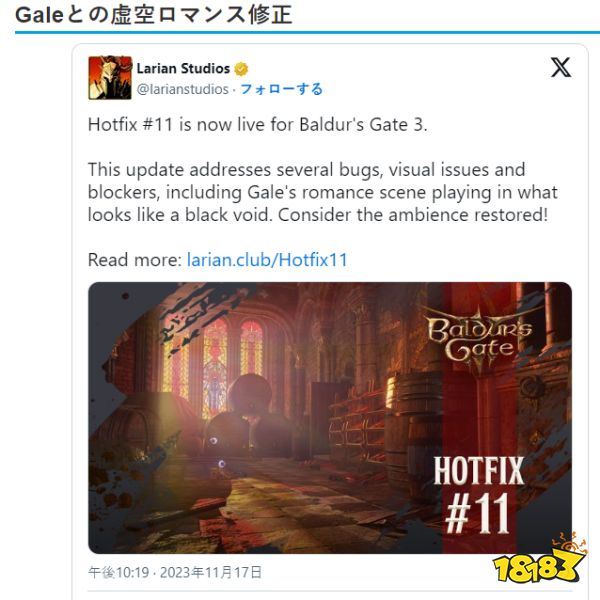Click the 午後10:19 time stamp
Viewport: 600px width, 600px height.
(118, 572)
